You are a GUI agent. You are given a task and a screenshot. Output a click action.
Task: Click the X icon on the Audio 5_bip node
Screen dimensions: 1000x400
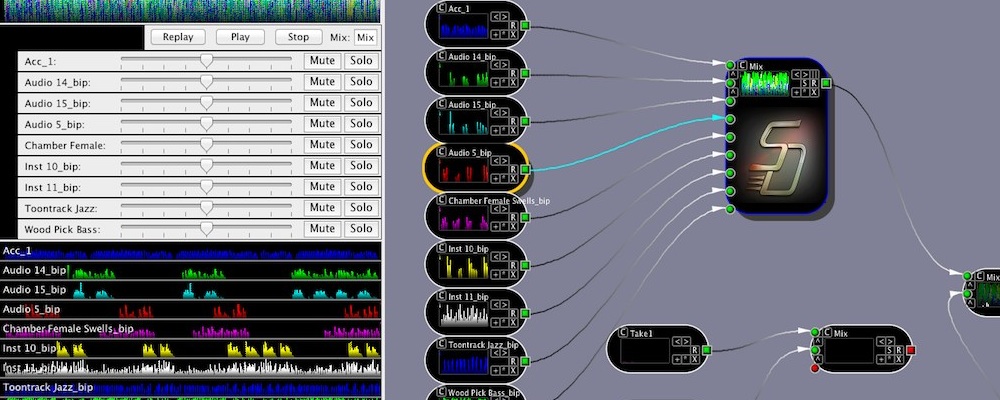513,179
